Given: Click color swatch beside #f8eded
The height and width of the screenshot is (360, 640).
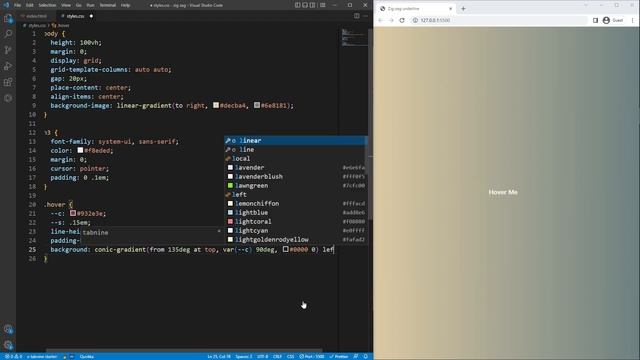Looking at the screenshot, I should click(x=80, y=150).
